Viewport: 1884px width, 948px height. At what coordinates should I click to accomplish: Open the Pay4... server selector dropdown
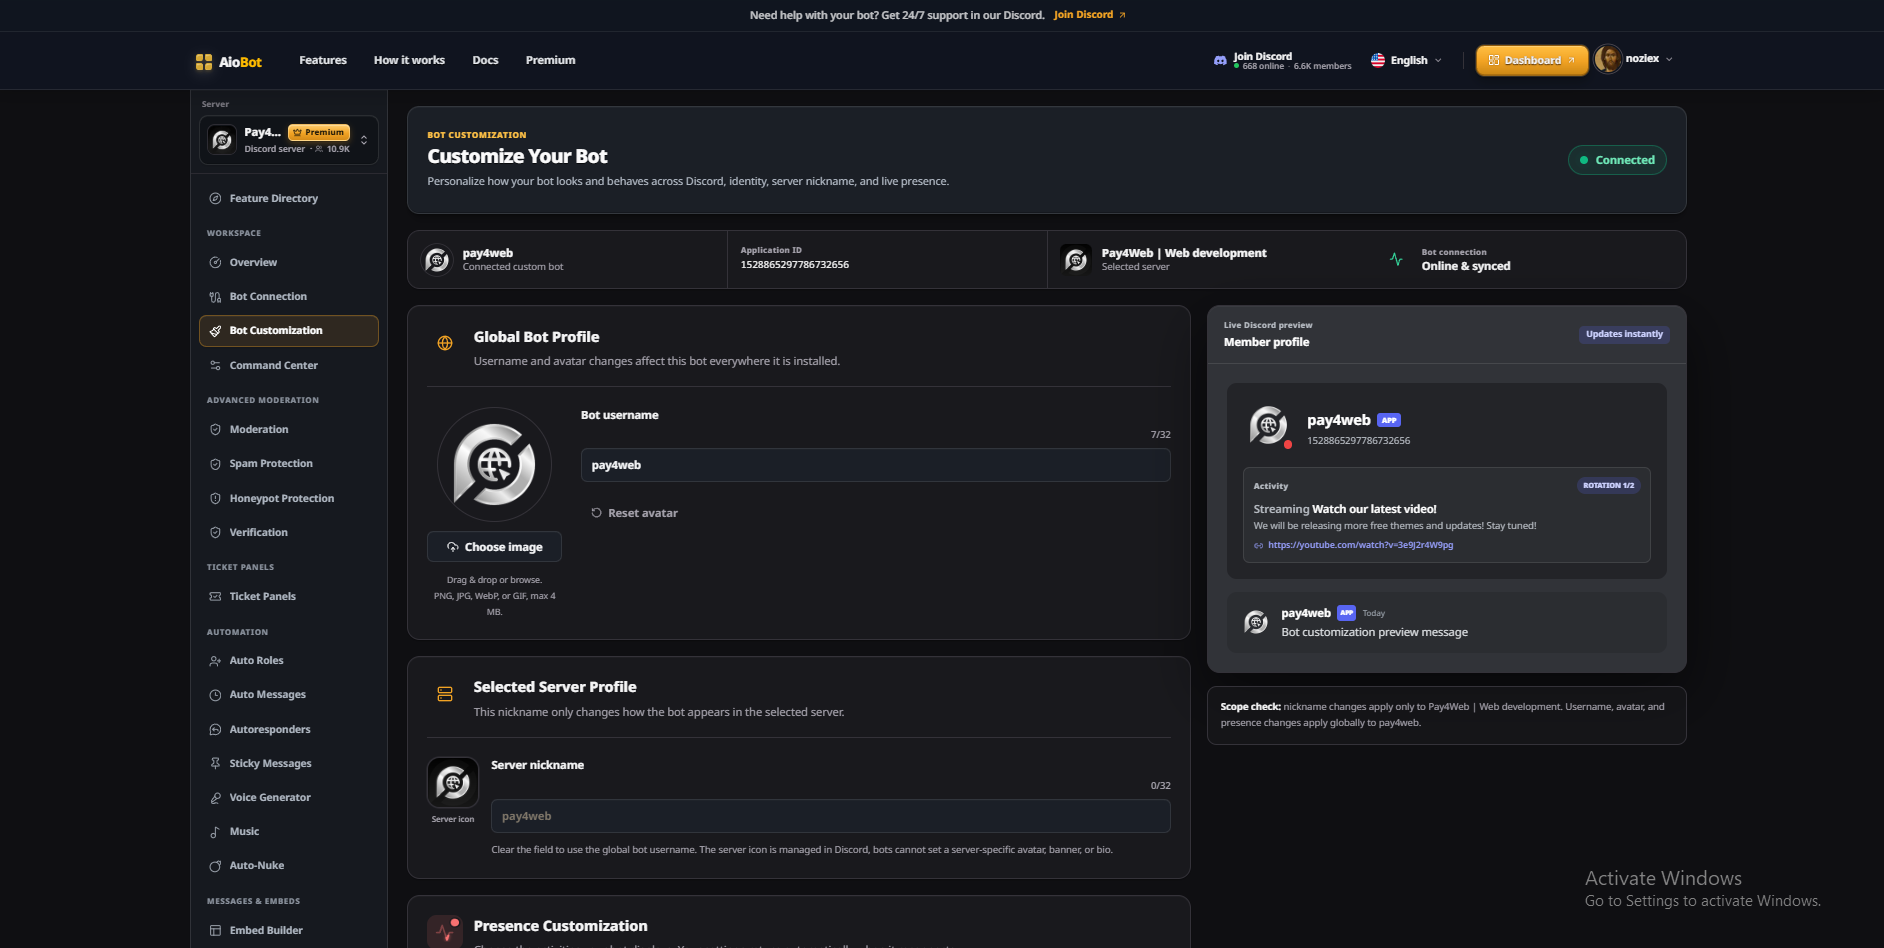(289, 140)
